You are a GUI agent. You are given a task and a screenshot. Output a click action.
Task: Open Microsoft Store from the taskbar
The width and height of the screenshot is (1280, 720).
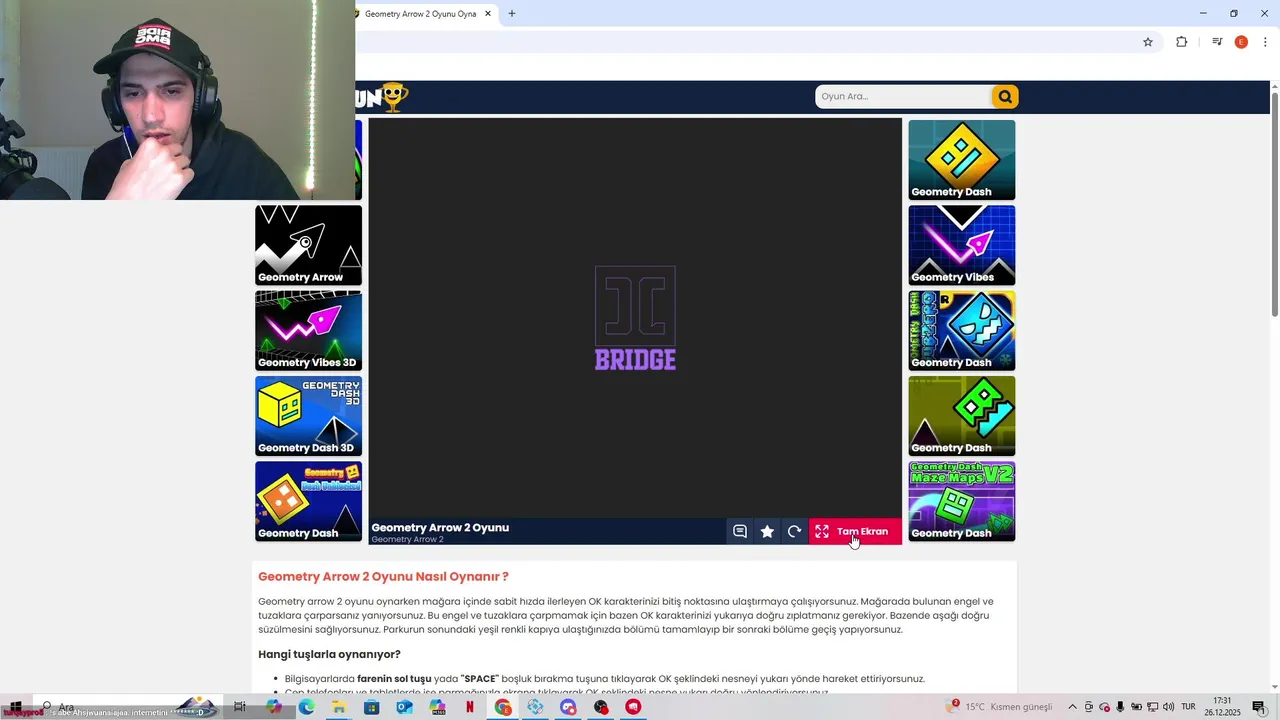(x=371, y=707)
